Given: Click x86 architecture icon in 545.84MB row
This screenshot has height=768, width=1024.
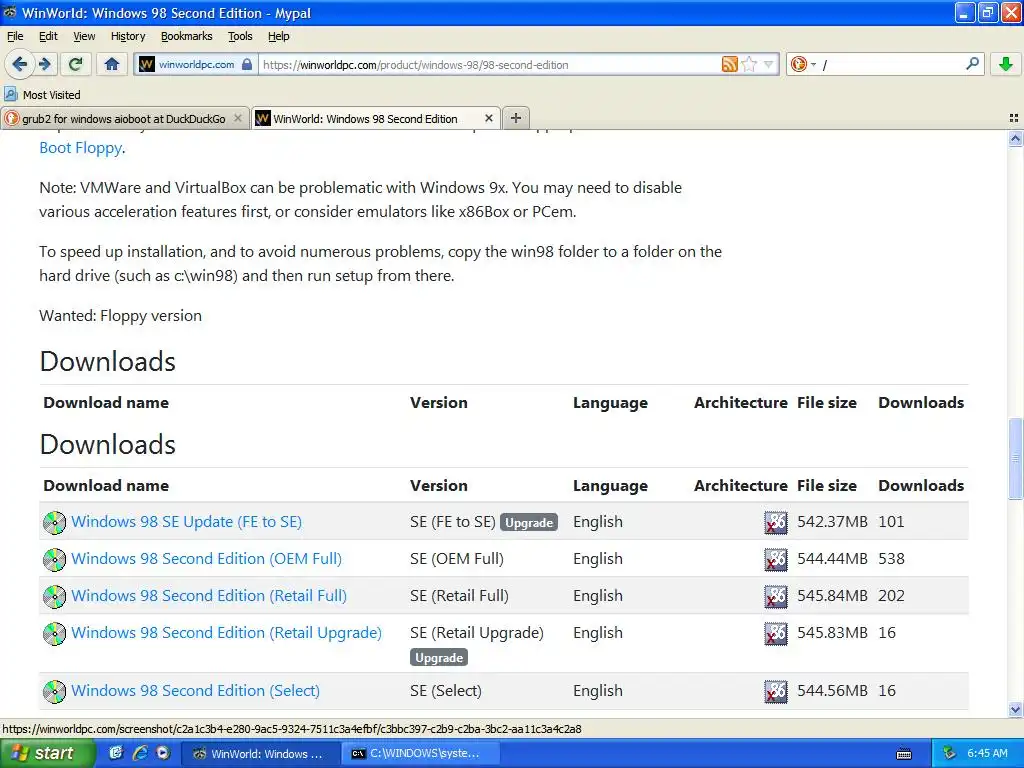Looking at the screenshot, I should (776, 596).
